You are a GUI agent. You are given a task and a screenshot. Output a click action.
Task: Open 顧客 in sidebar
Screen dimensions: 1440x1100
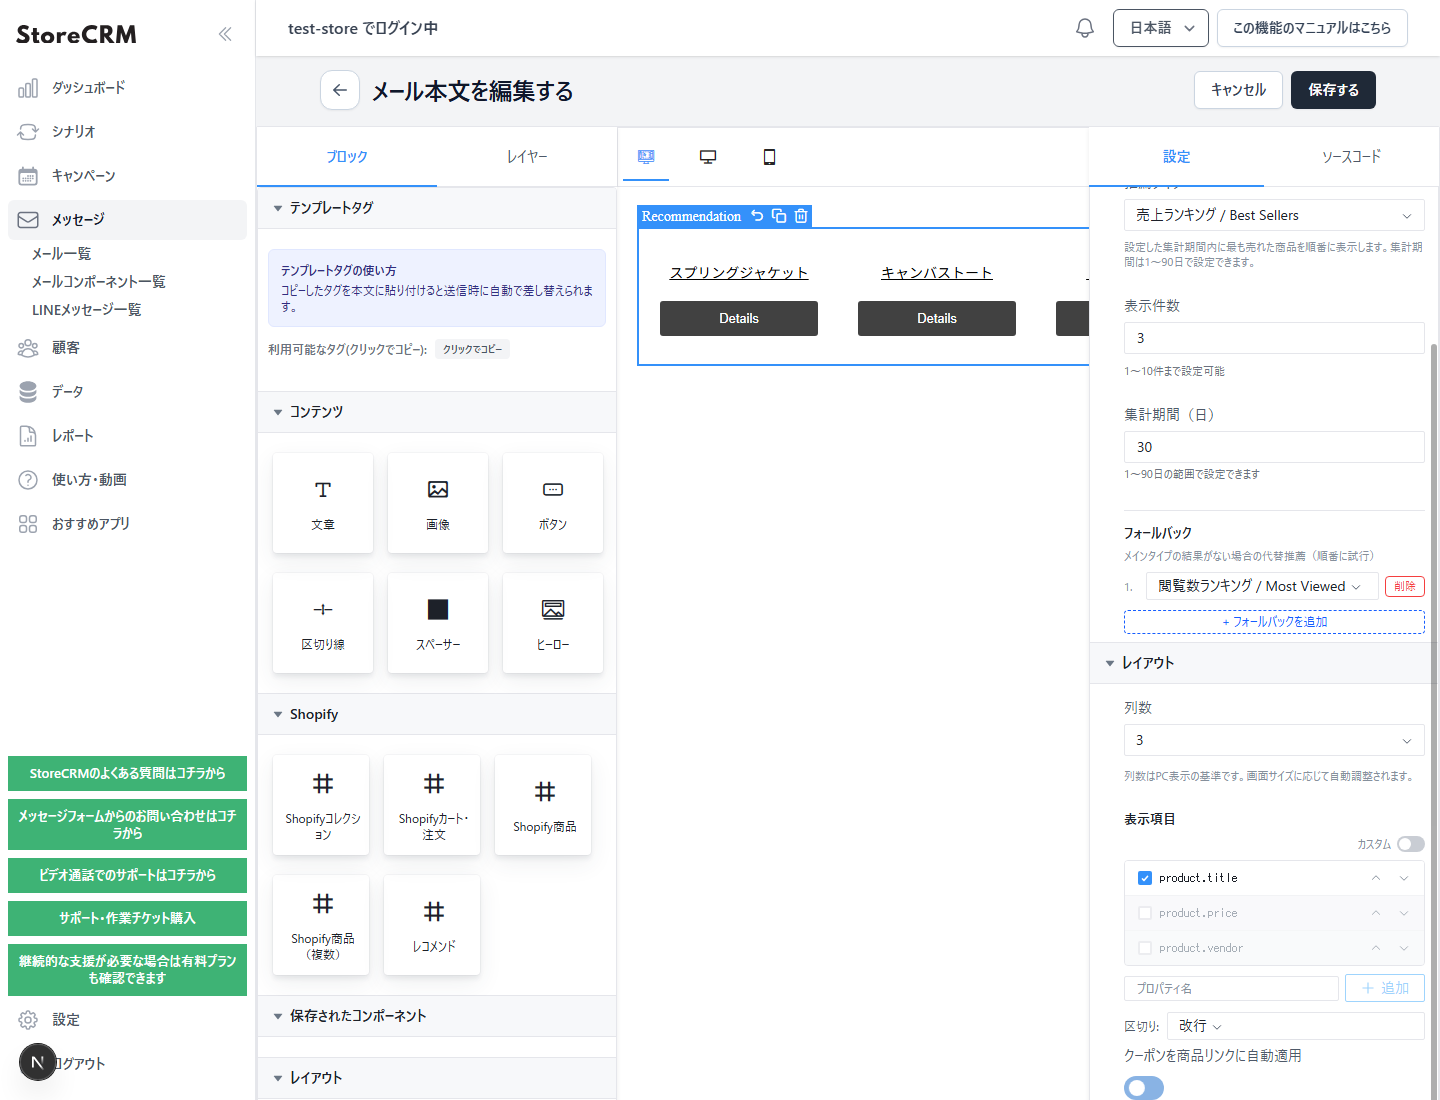coord(127,348)
